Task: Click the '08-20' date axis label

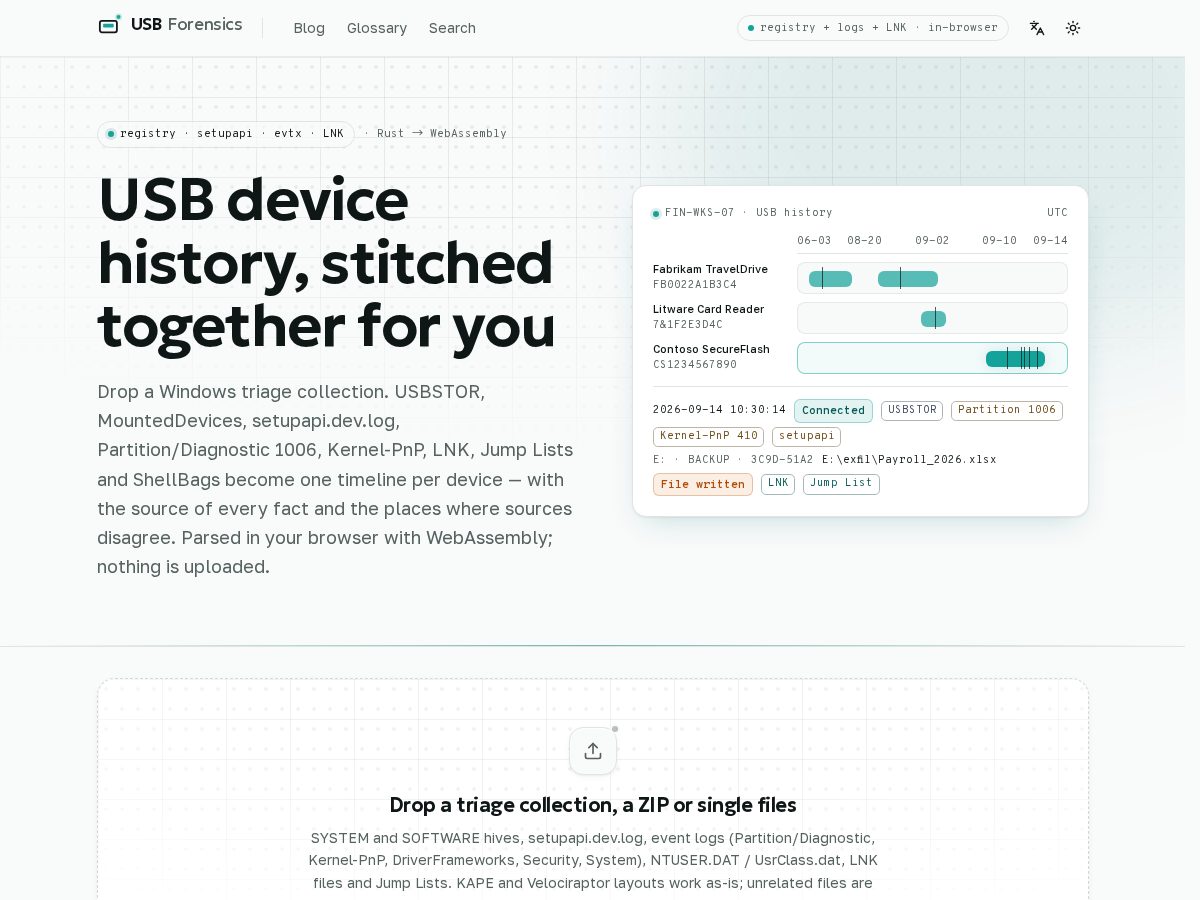Action: coord(864,241)
